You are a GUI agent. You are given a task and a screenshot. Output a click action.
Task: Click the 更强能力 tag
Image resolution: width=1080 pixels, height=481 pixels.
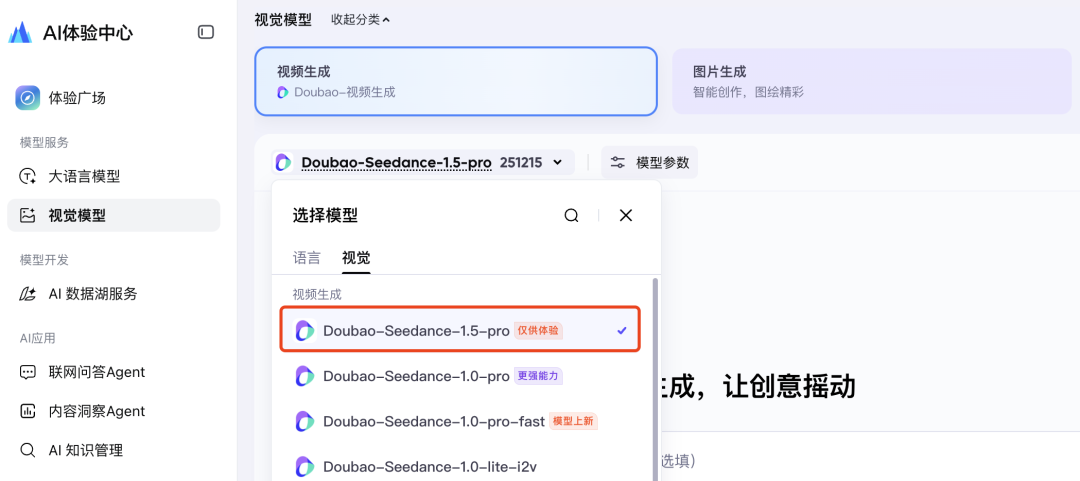pyautogui.click(x=538, y=376)
